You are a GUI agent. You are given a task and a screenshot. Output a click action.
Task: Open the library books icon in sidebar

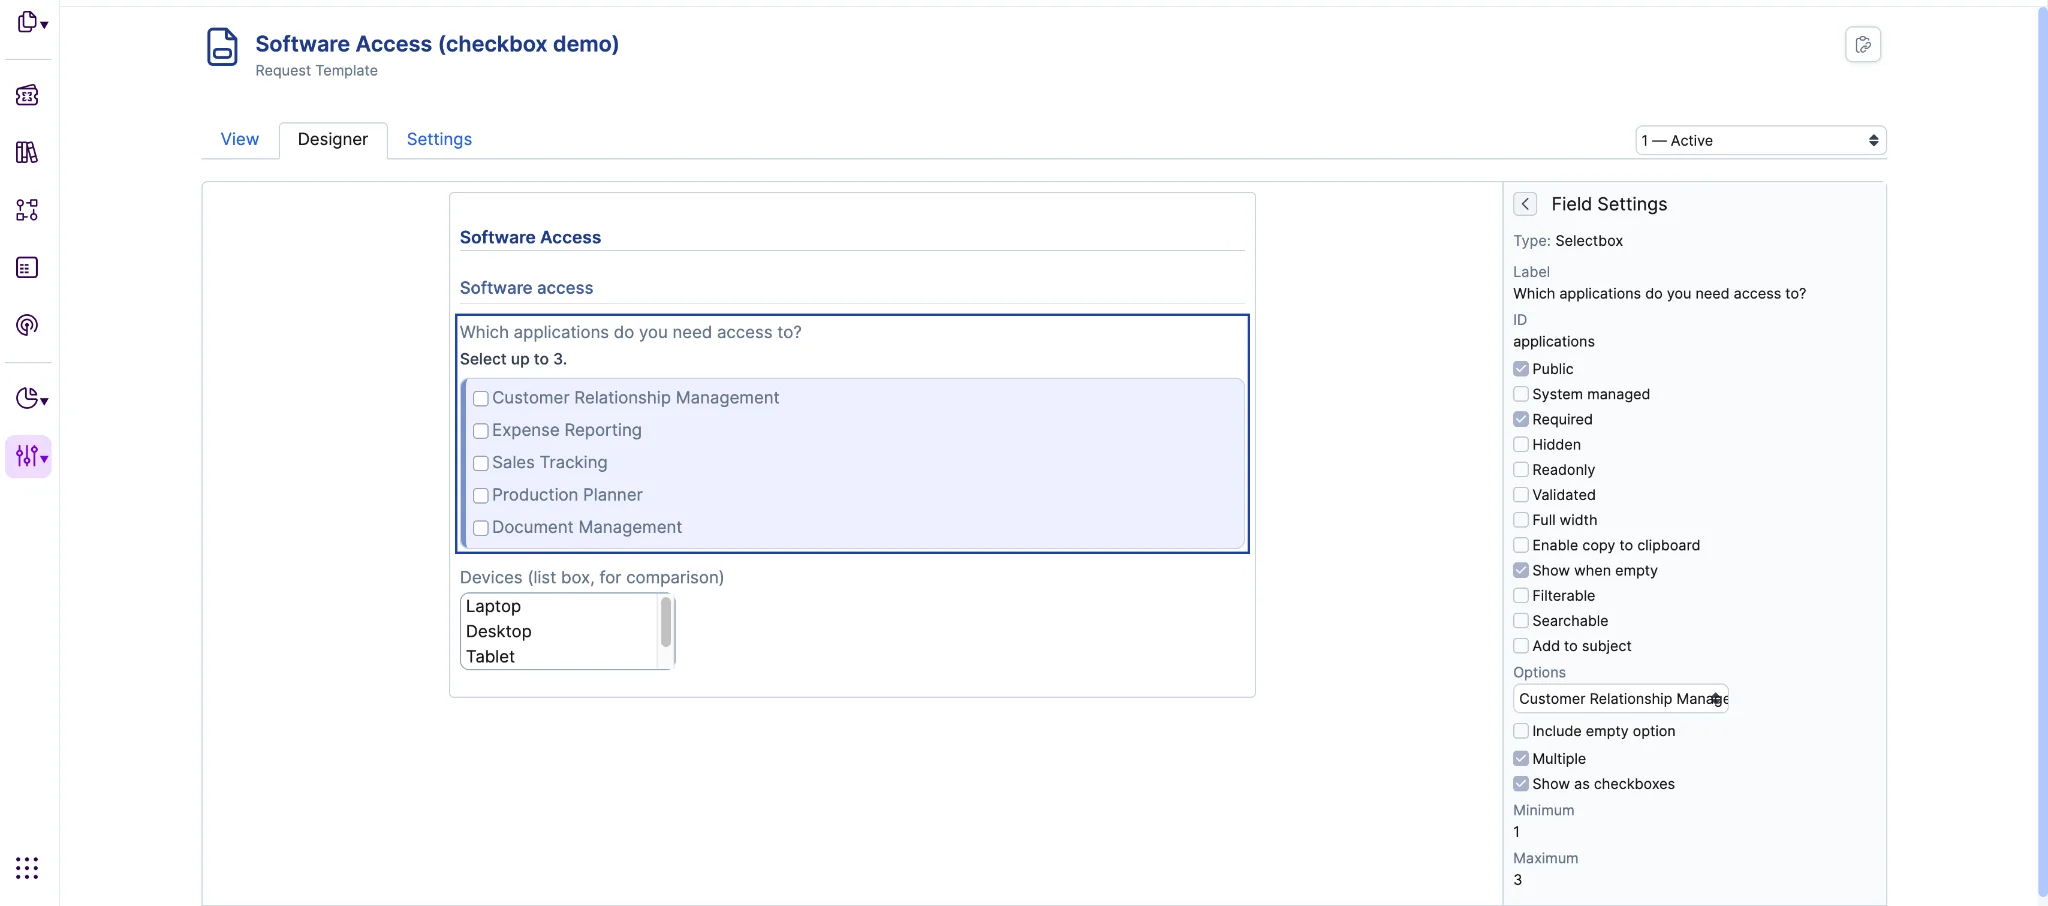[27, 152]
